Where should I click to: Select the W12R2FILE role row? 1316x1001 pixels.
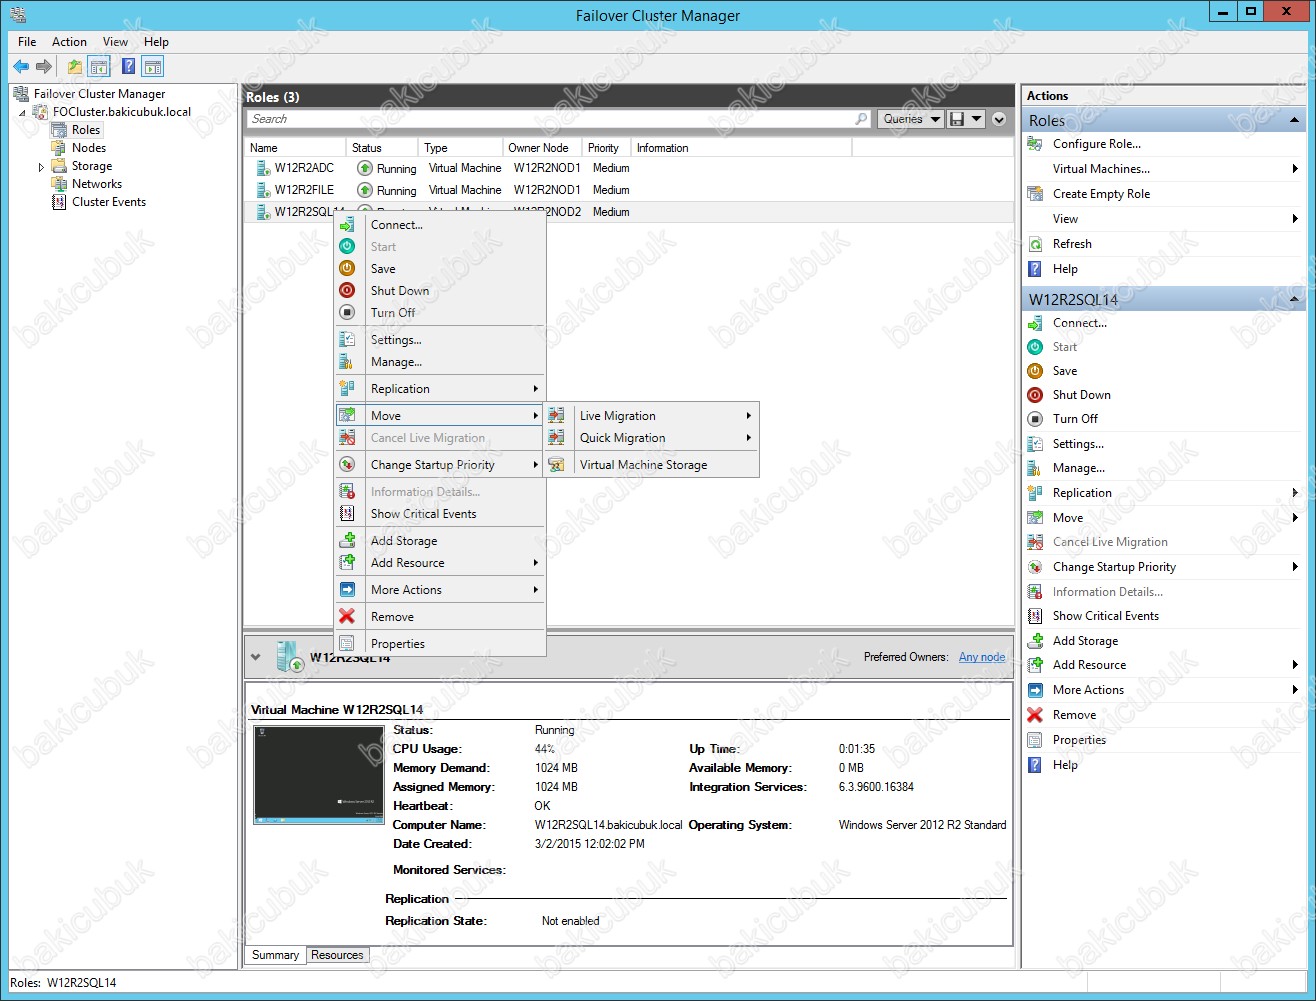tap(629, 190)
